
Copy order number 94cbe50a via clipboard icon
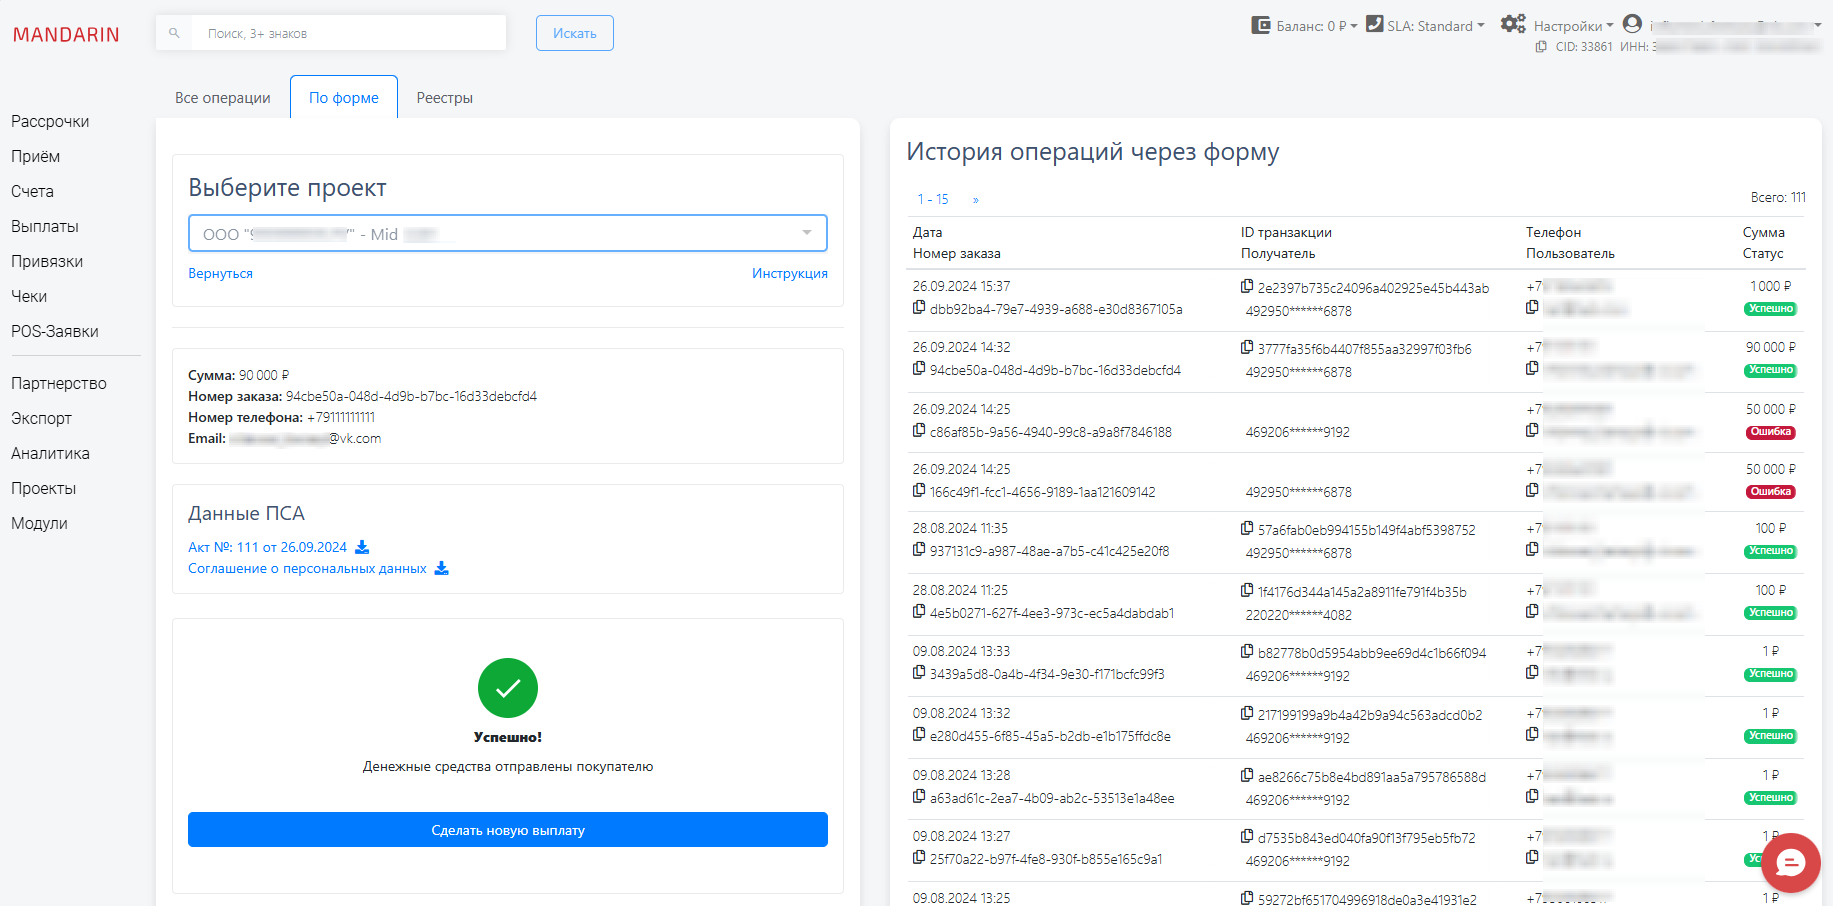(918, 368)
